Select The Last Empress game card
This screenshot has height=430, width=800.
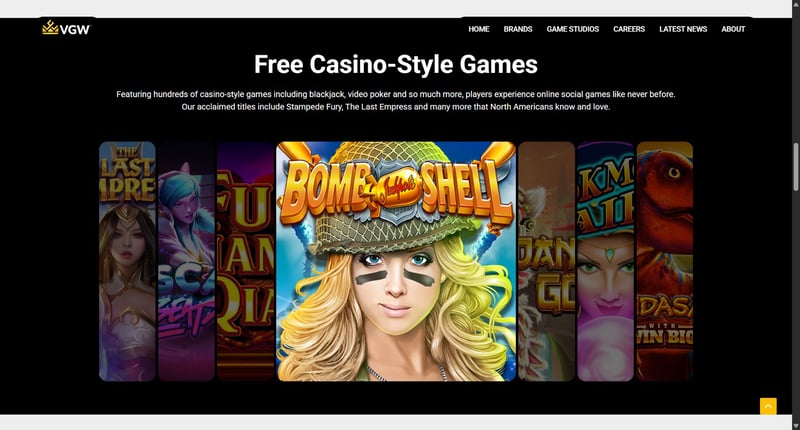127,261
